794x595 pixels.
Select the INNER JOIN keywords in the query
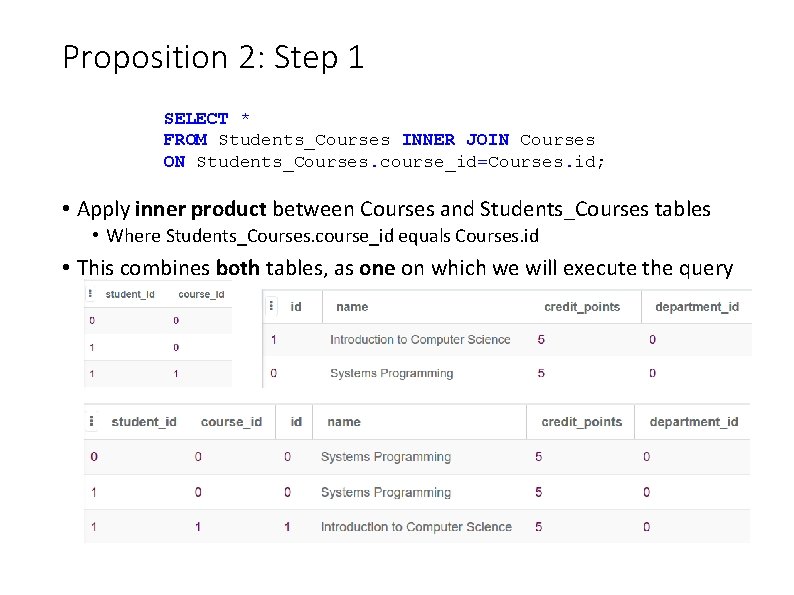tap(455, 140)
